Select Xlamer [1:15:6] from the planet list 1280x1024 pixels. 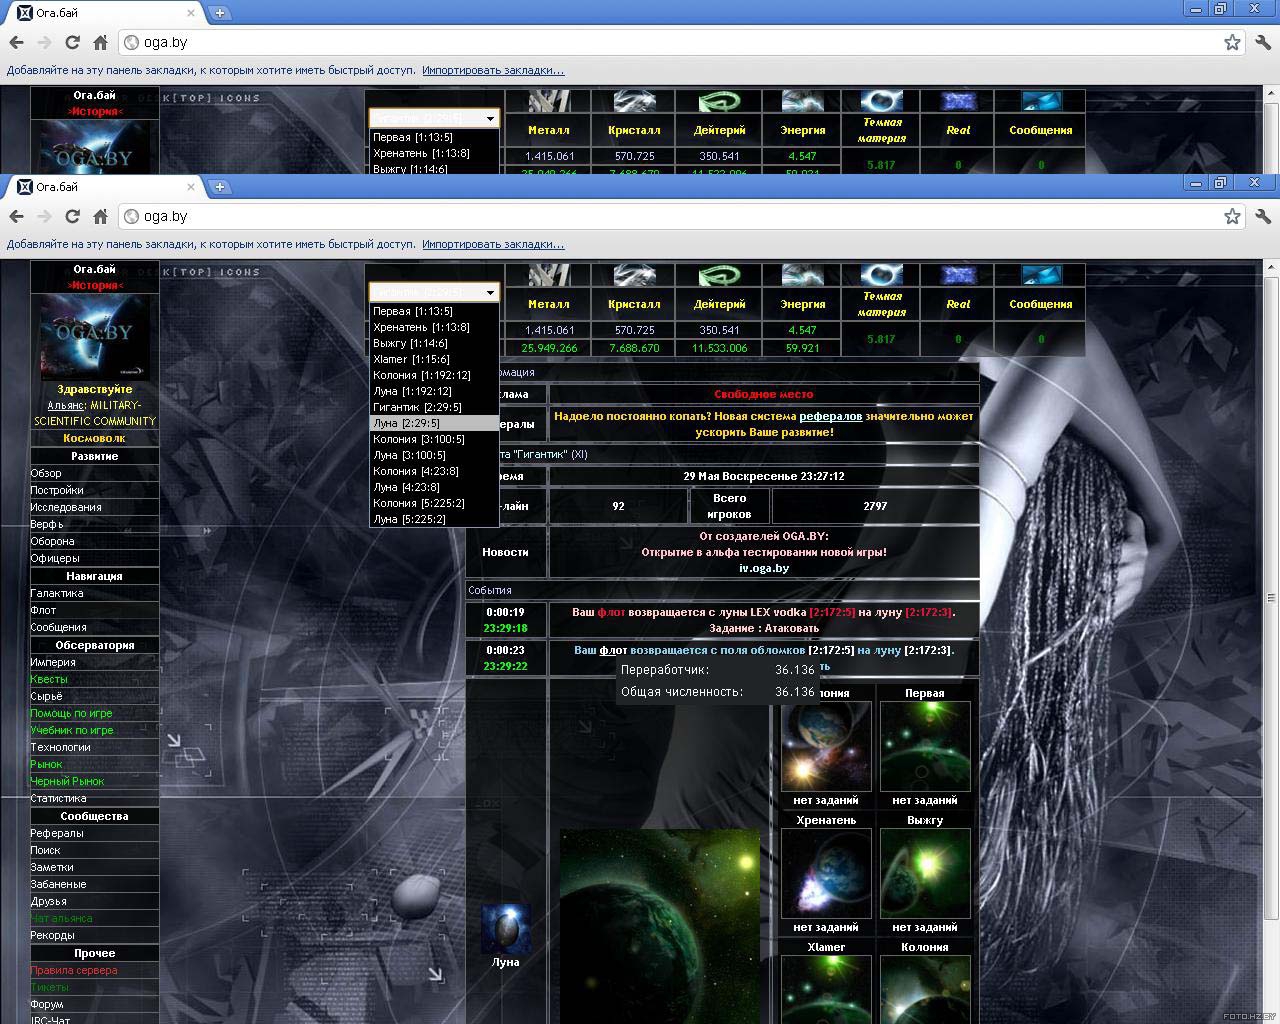(434, 359)
